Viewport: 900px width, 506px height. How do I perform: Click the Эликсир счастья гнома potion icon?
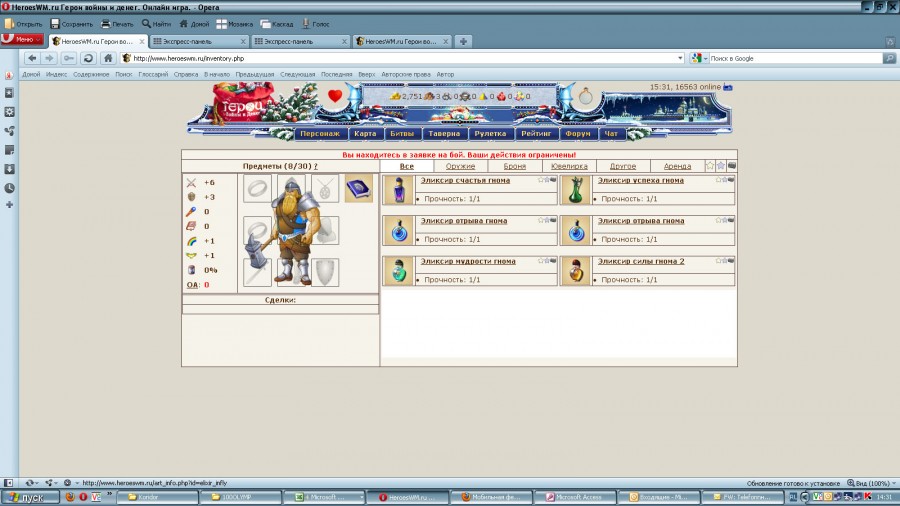pos(397,190)
